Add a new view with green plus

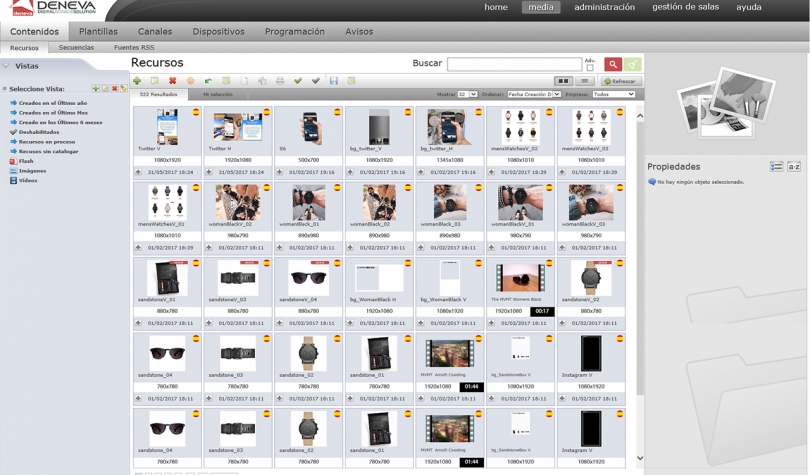(96, 89)
